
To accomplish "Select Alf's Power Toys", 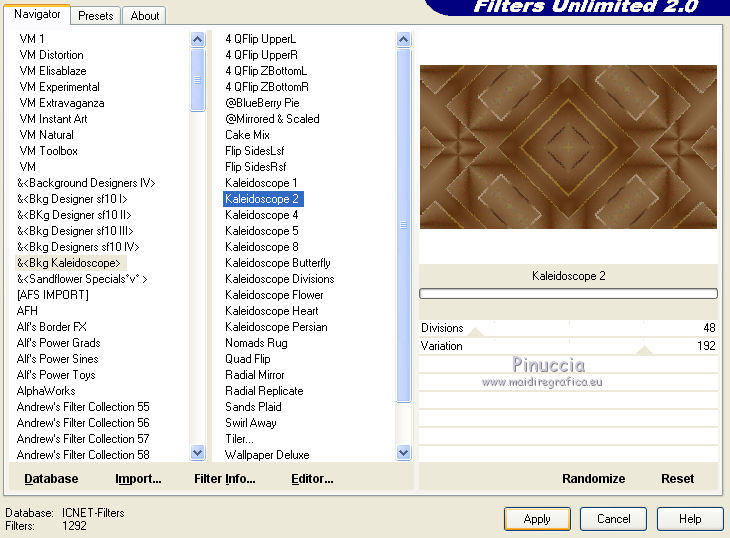I will [56, 375].
